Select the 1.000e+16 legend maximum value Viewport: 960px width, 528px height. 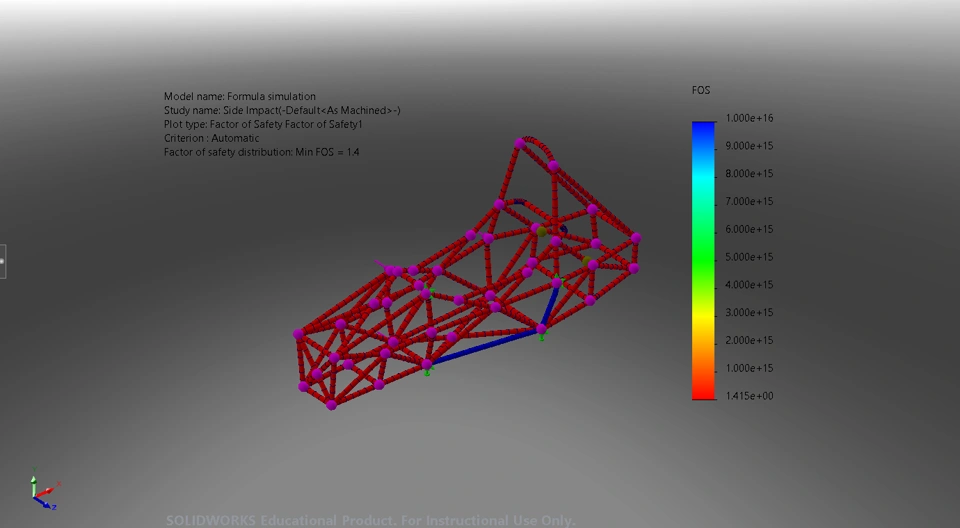tap(749, 118)
